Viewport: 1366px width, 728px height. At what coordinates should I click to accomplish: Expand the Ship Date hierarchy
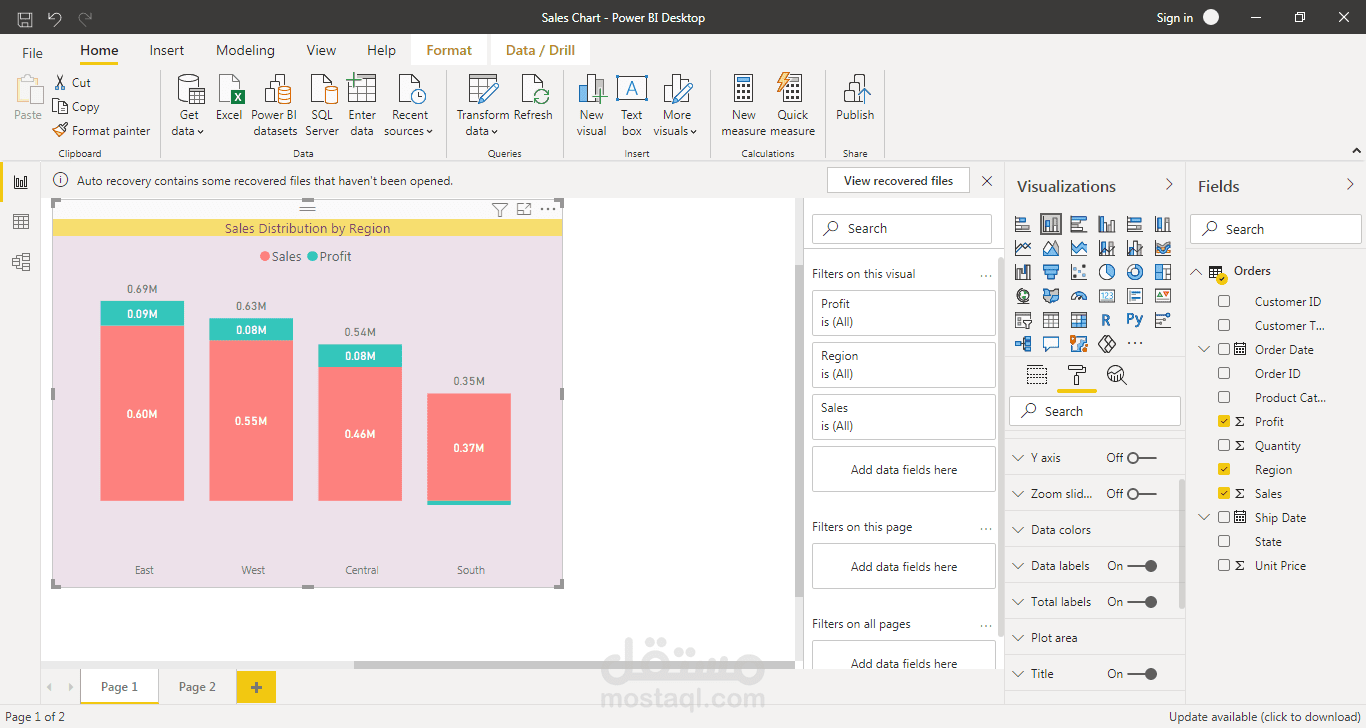tap(1204, 517)
